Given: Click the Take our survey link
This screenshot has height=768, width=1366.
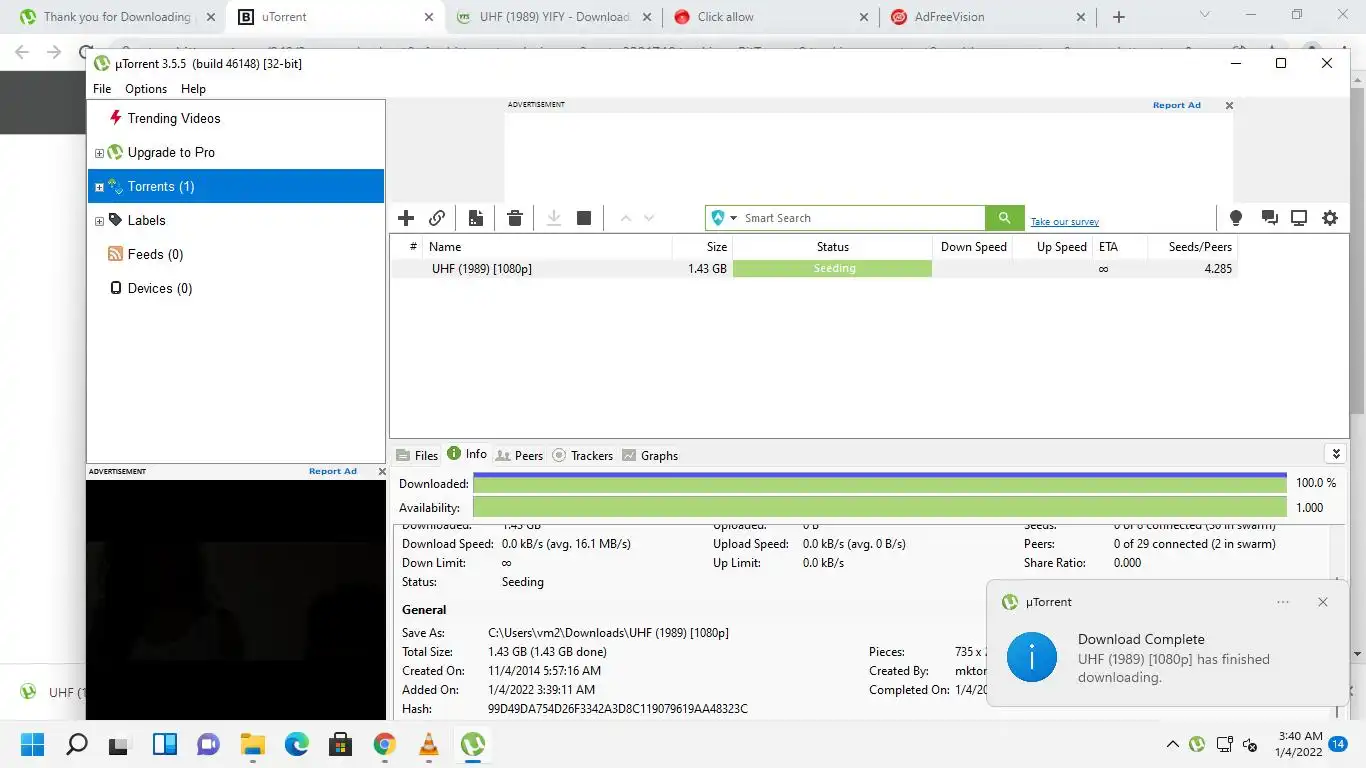Looking at the screenshot, I should (1065, 222).
